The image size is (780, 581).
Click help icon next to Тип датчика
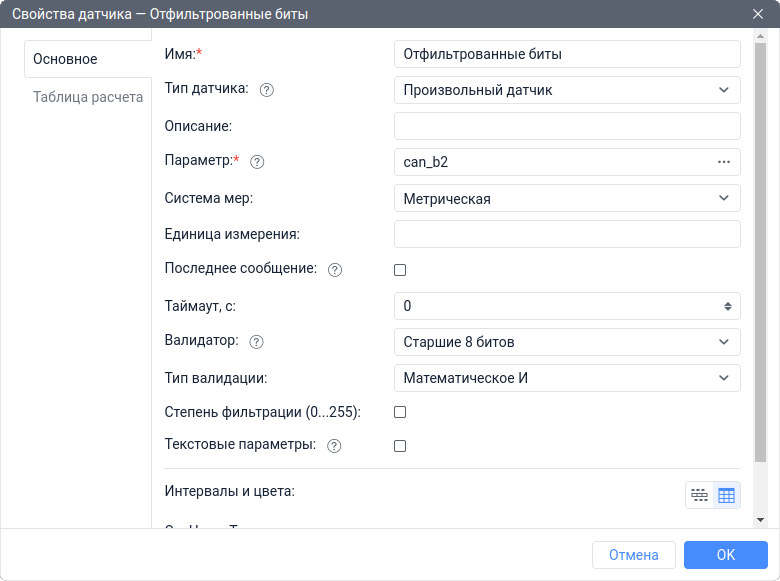[x=266, y=89]
